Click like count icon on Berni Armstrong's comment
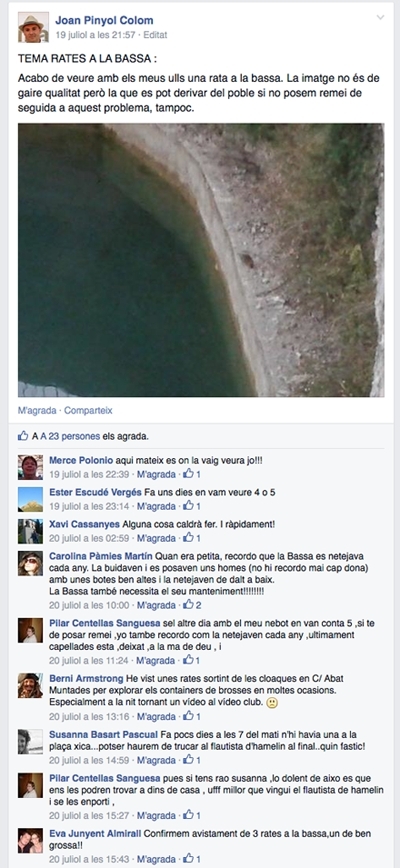The height and width of the screenshot is (868, 400). (x=189, y=716)
